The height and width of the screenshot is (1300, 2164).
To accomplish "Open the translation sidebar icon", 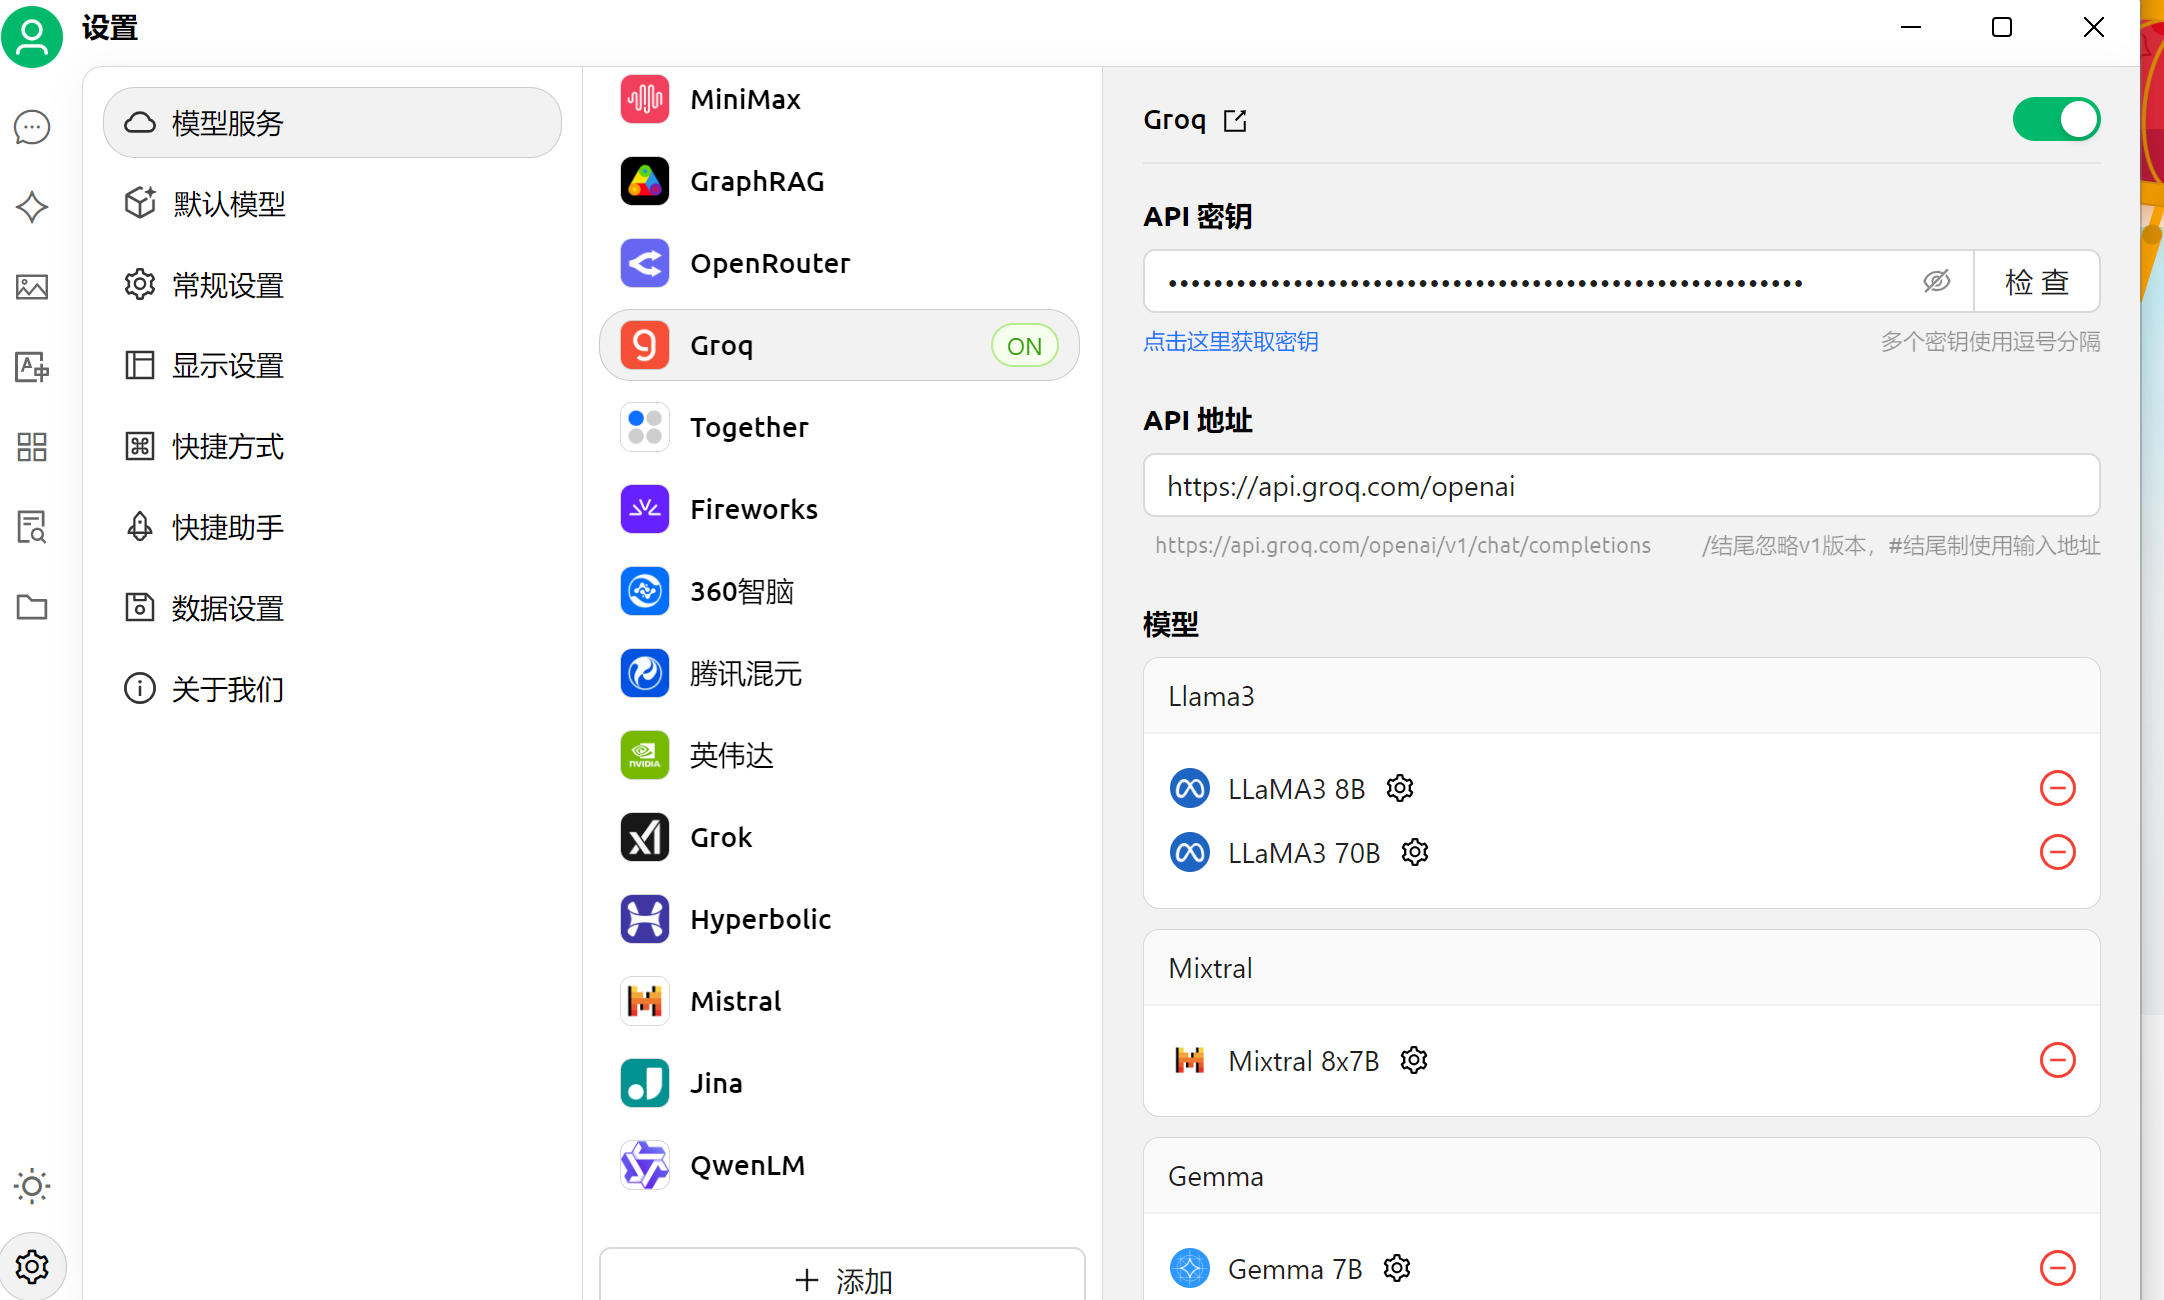I will (x=32, y=367).
